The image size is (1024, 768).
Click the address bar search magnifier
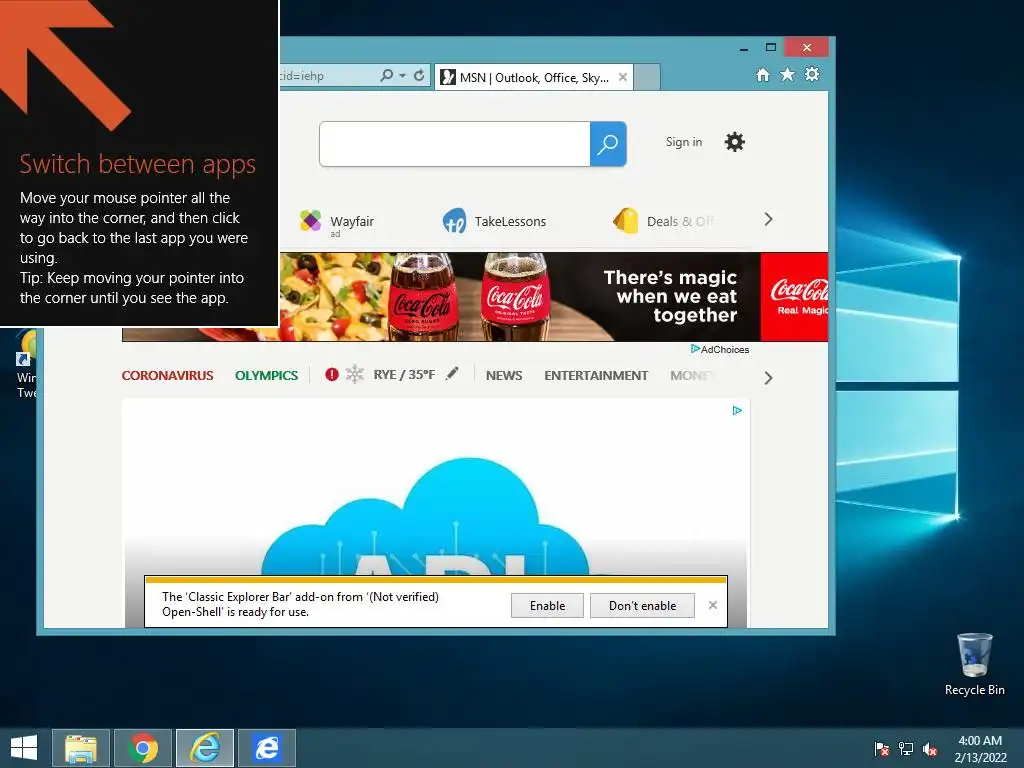[x=387, y=76]
